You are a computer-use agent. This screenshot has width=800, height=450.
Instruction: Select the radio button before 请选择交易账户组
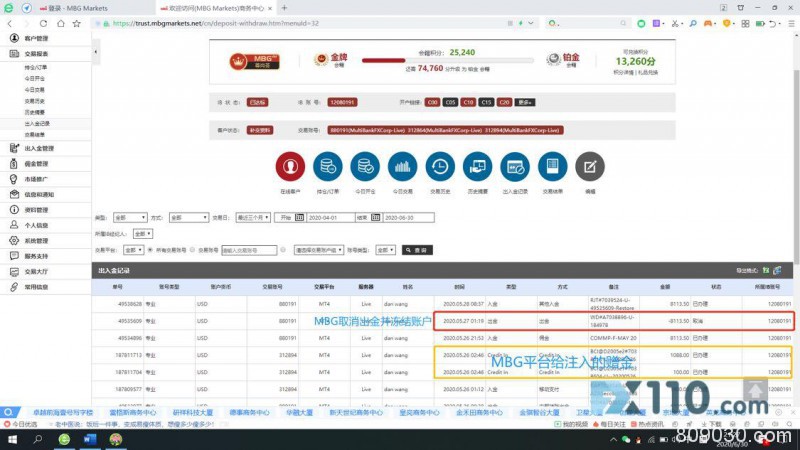pos(283,250)
